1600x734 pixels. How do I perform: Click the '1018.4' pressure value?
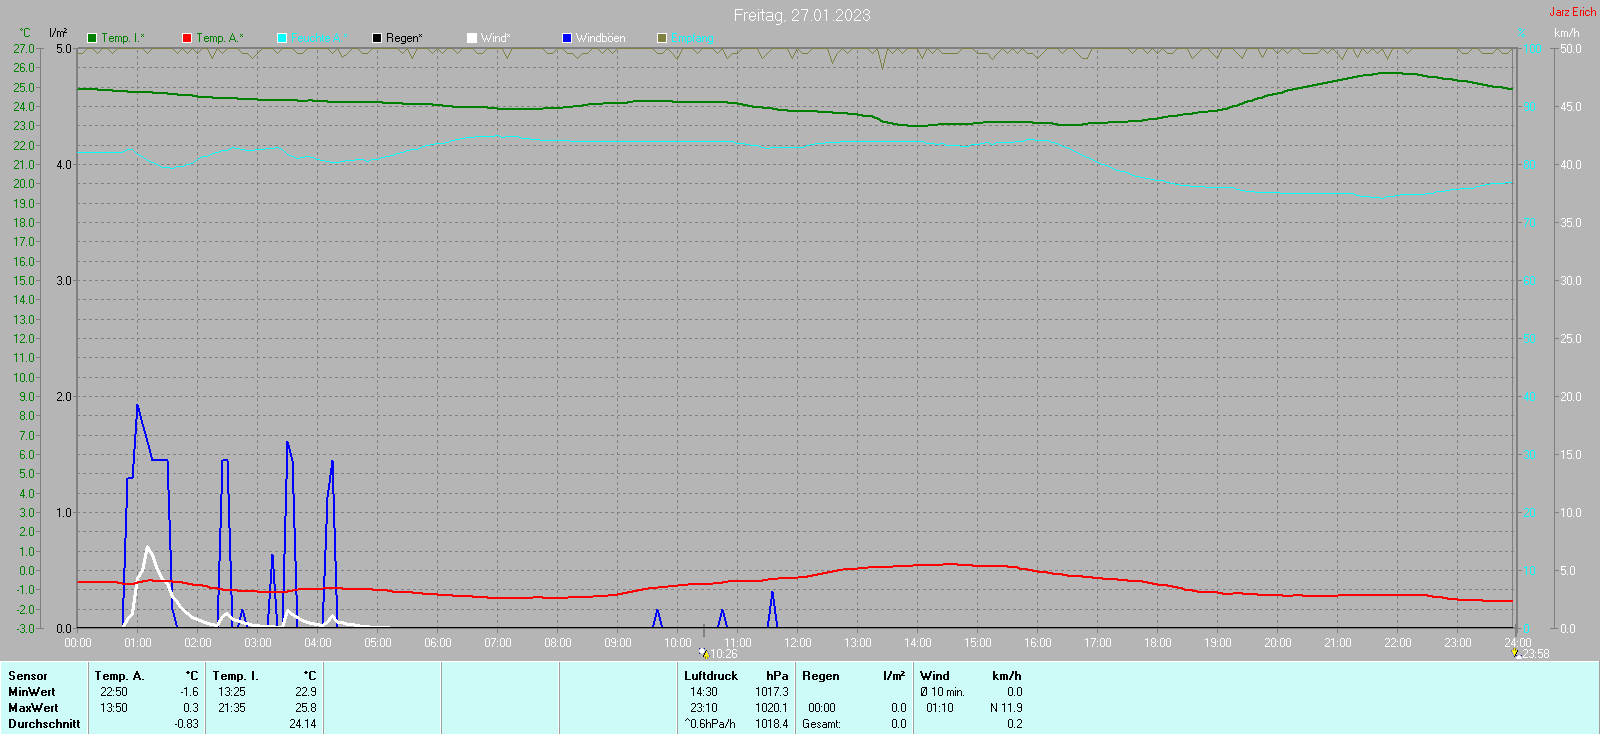coord(772,724)
